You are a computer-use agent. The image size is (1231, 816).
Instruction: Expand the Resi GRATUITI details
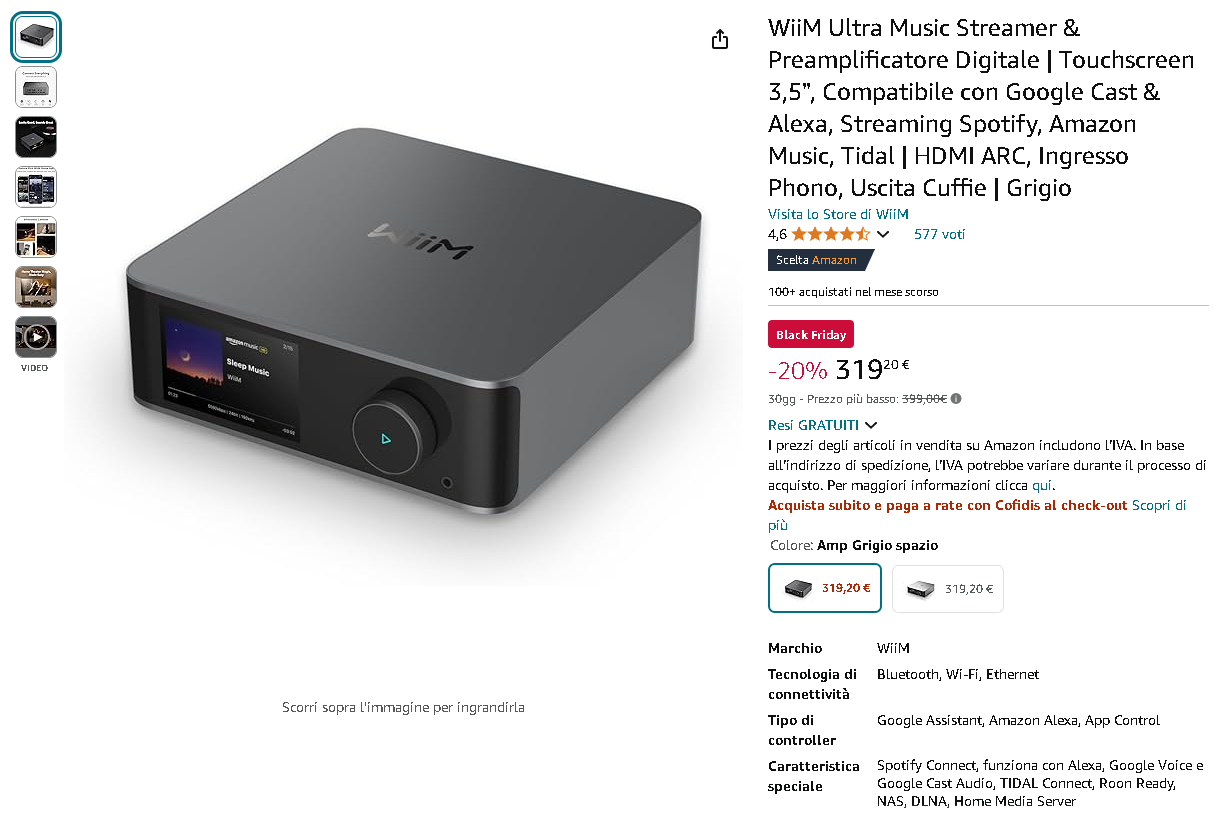tap(823, 425)
